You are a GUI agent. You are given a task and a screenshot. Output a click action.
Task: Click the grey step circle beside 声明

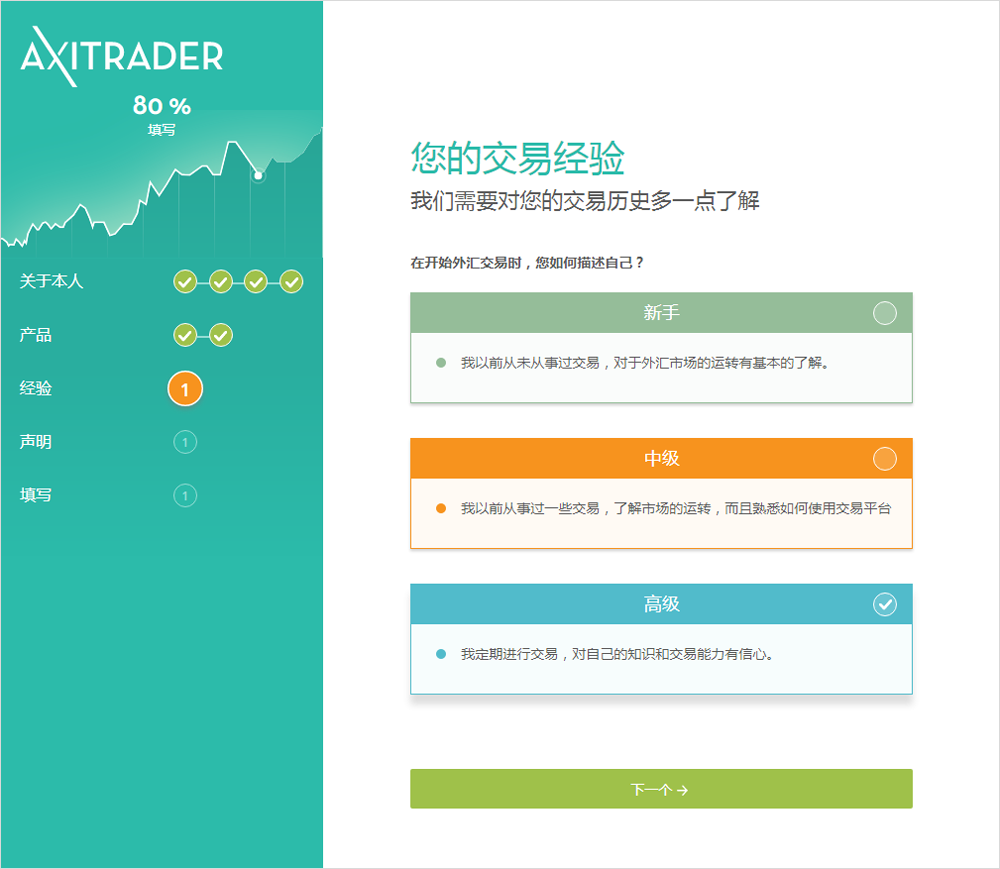coord(185,442)
